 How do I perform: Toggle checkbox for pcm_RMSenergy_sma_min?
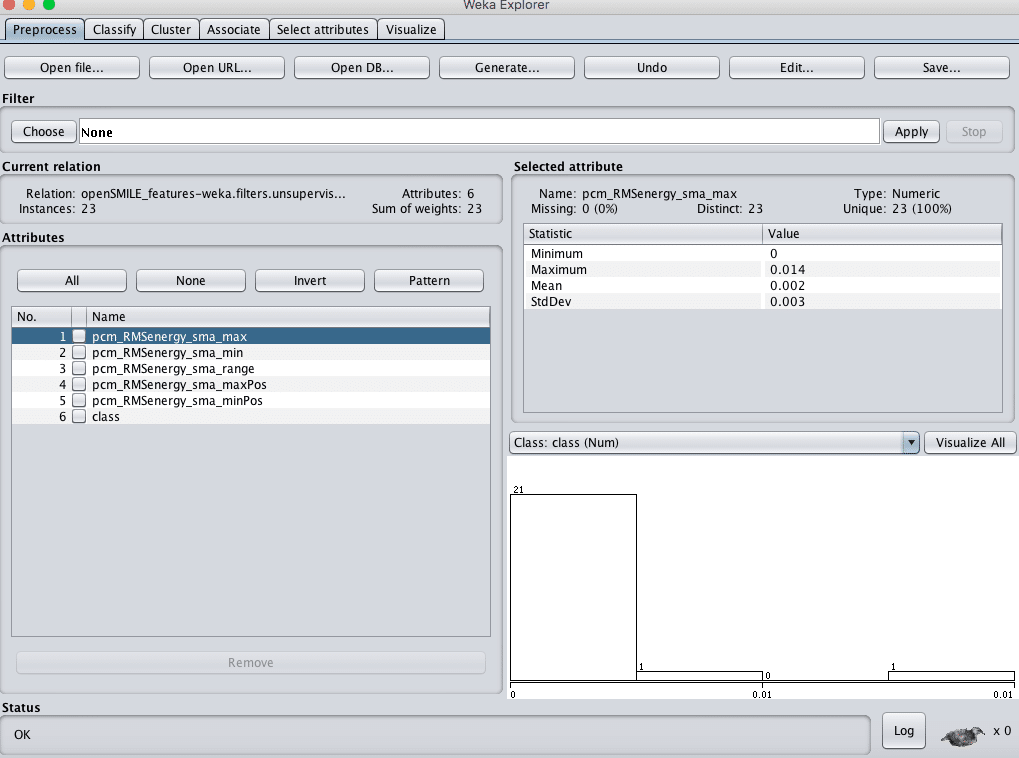click(79, 352)
